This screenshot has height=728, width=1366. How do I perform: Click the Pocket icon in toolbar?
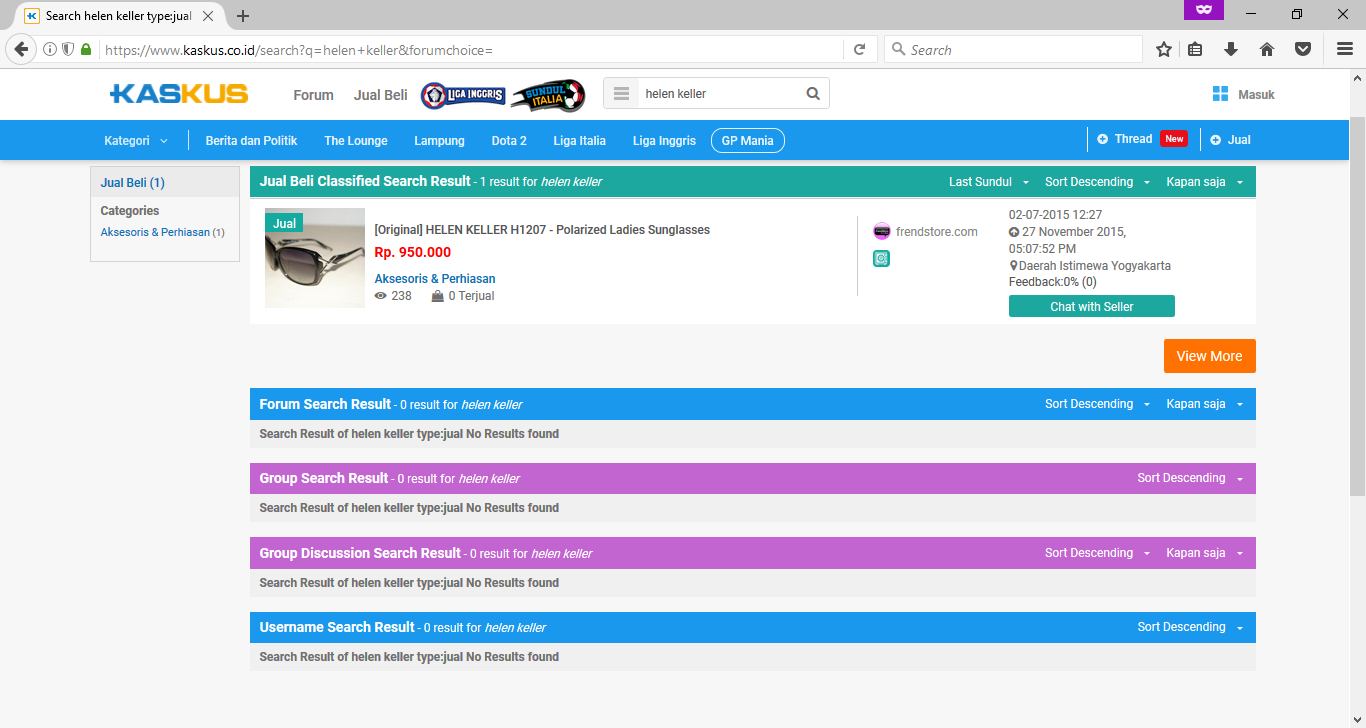coord(1303,49)
